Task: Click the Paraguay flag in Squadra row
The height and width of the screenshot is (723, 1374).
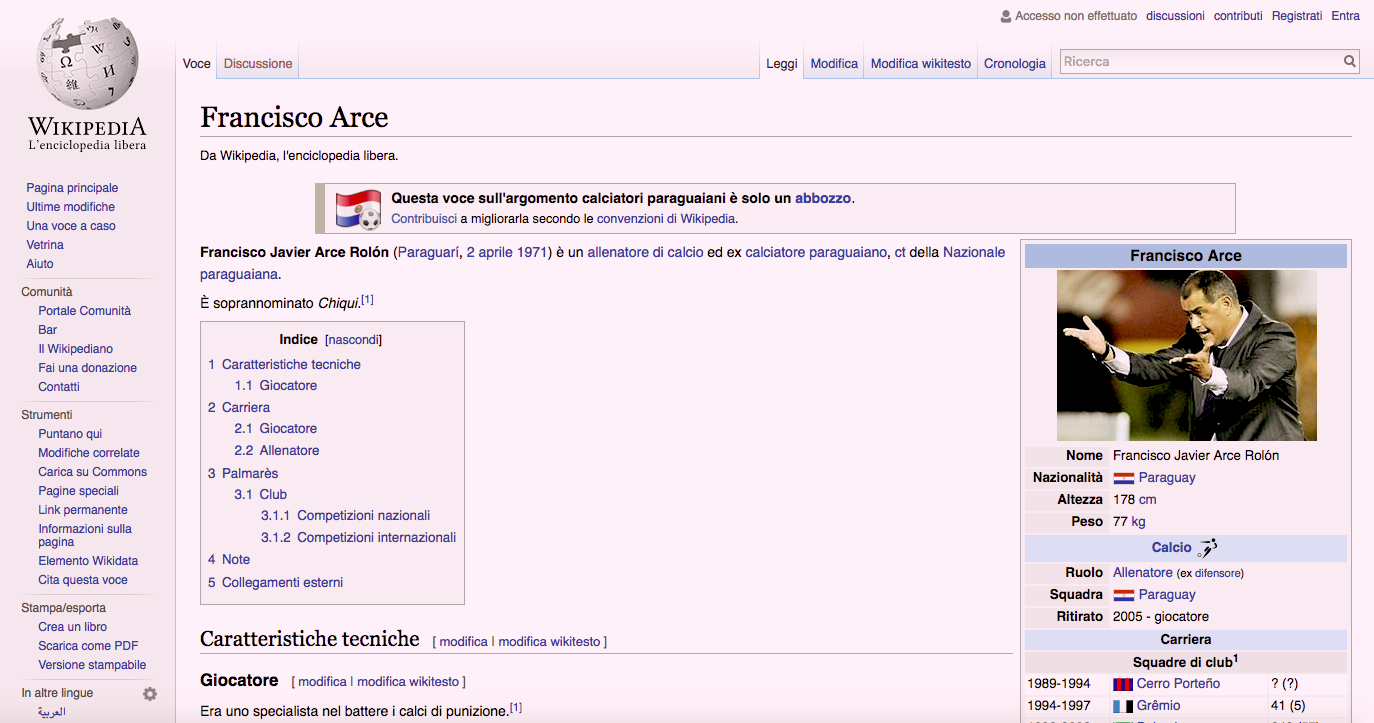Action: (1123, 595)
